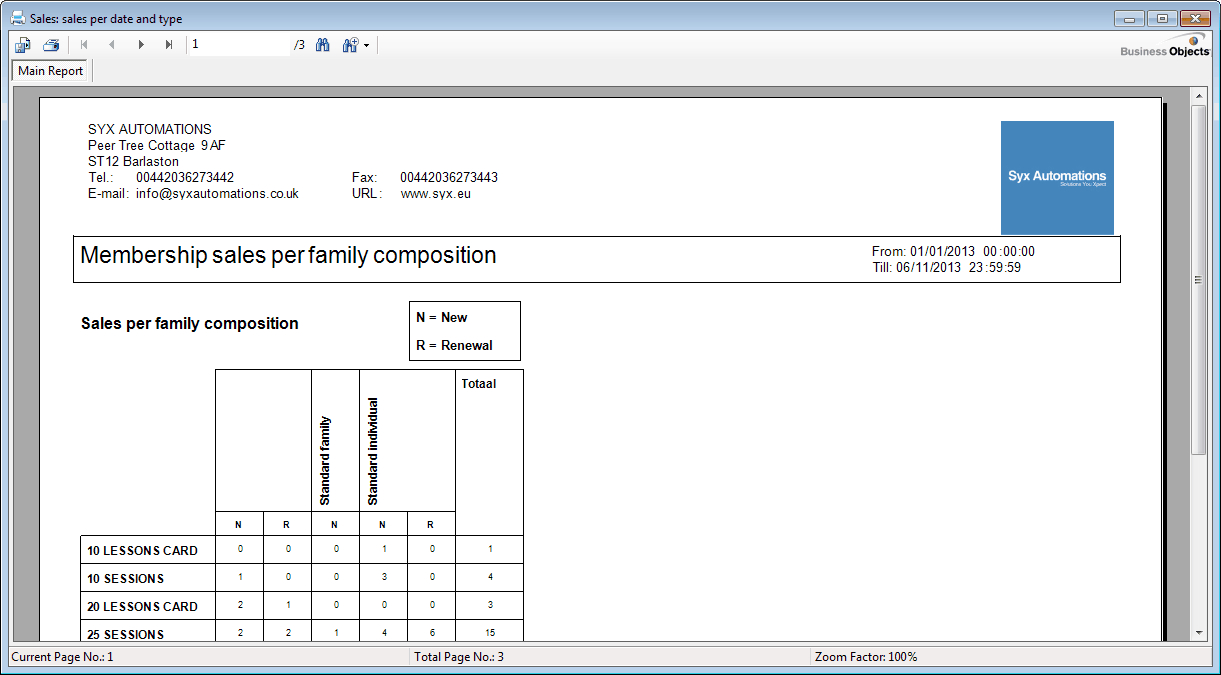The image size is (1221, 675).
Task: Go to the first page
Action: [x=84, y=45]
